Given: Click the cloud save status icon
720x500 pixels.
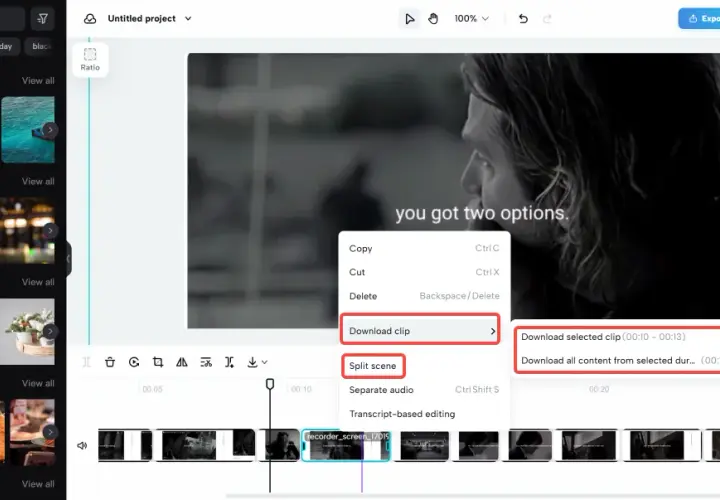Looking at the screenshot, I should [90, 19].
